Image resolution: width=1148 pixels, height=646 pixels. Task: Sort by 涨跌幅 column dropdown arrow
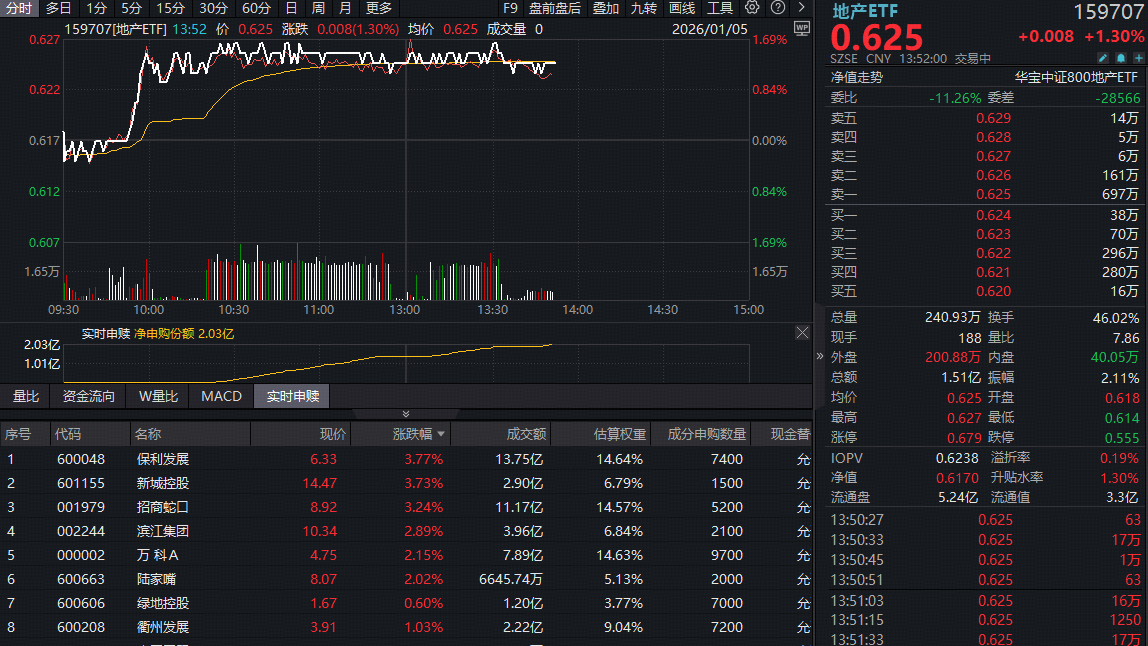[x=442, y=435]
